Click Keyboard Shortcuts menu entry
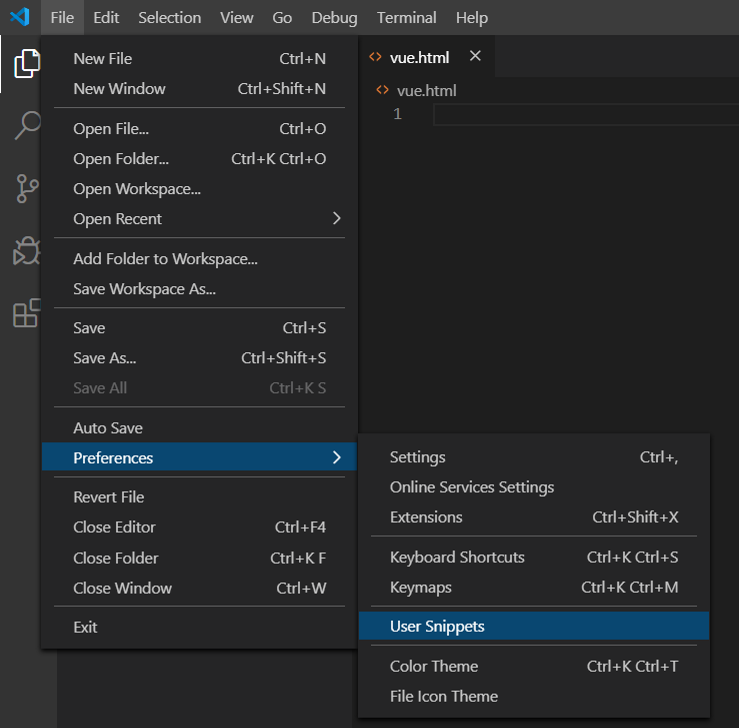This screenshot has height=728, width=740. [457, 557]
